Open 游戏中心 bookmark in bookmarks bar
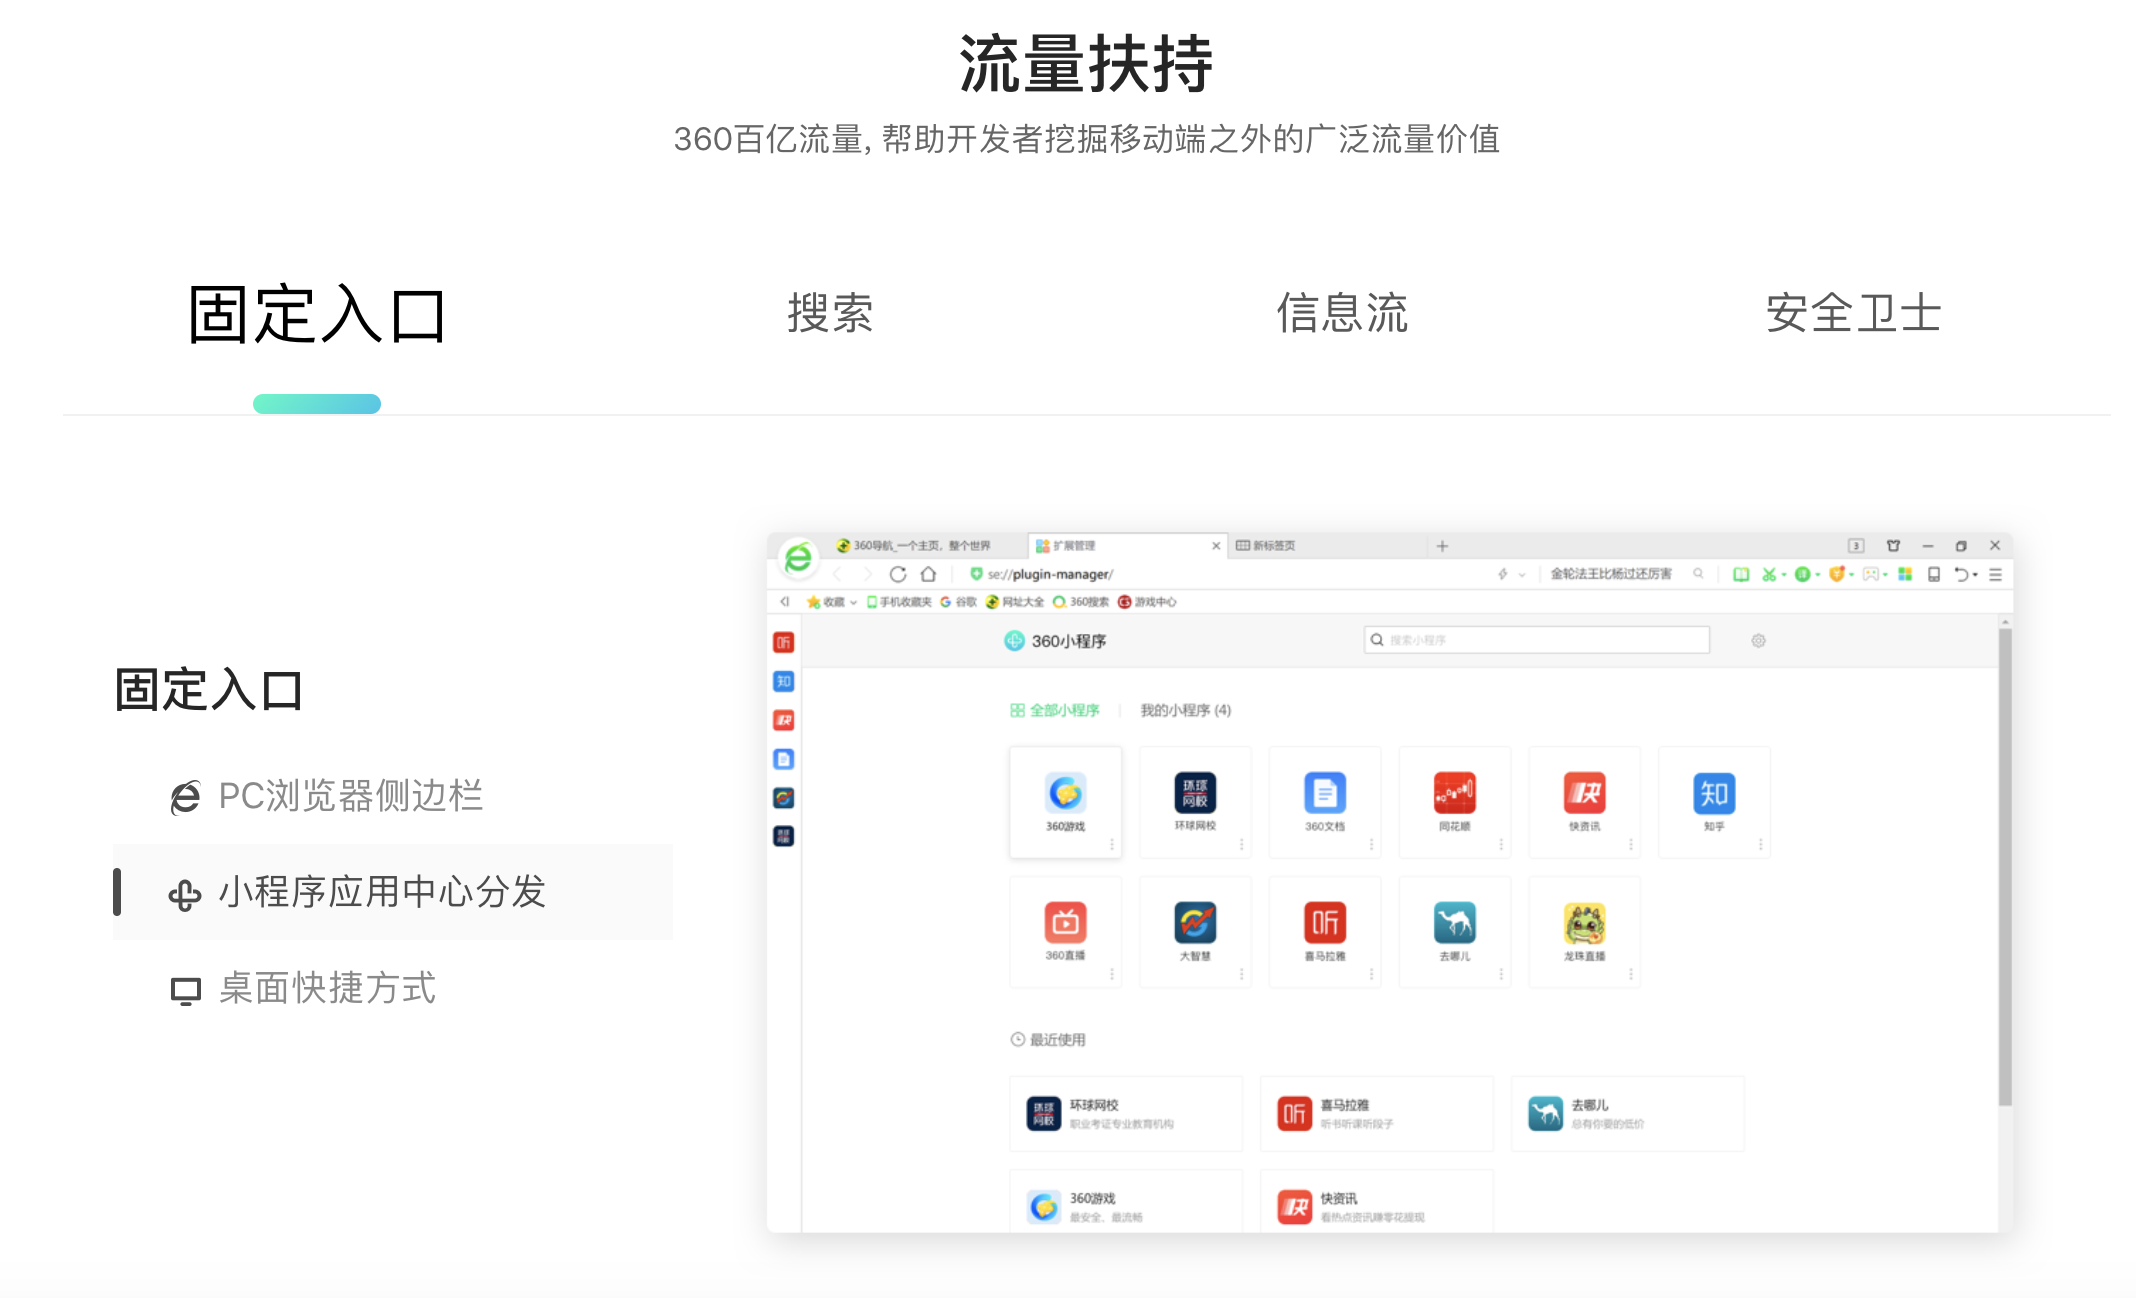Screen dimensions: 2136x1298 pos(1147,602)
